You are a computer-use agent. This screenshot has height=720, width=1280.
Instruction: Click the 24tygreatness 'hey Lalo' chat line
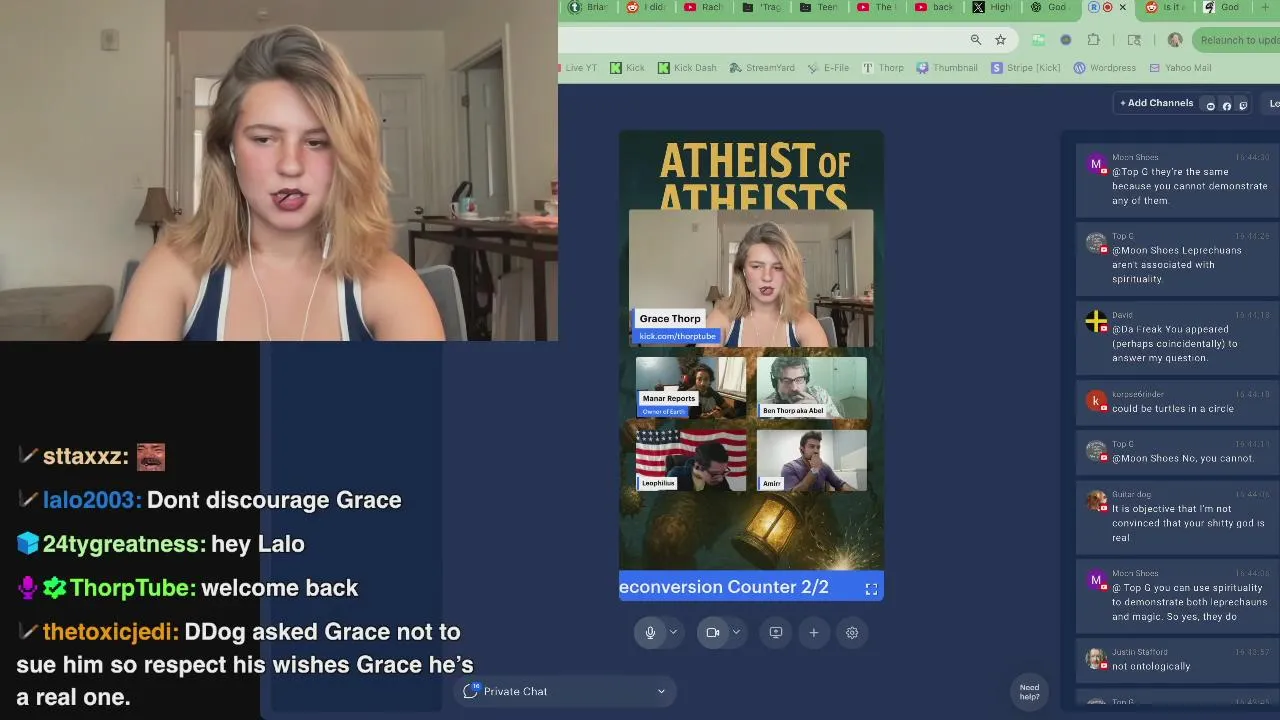pyautogui.click(x=161, y=544)
